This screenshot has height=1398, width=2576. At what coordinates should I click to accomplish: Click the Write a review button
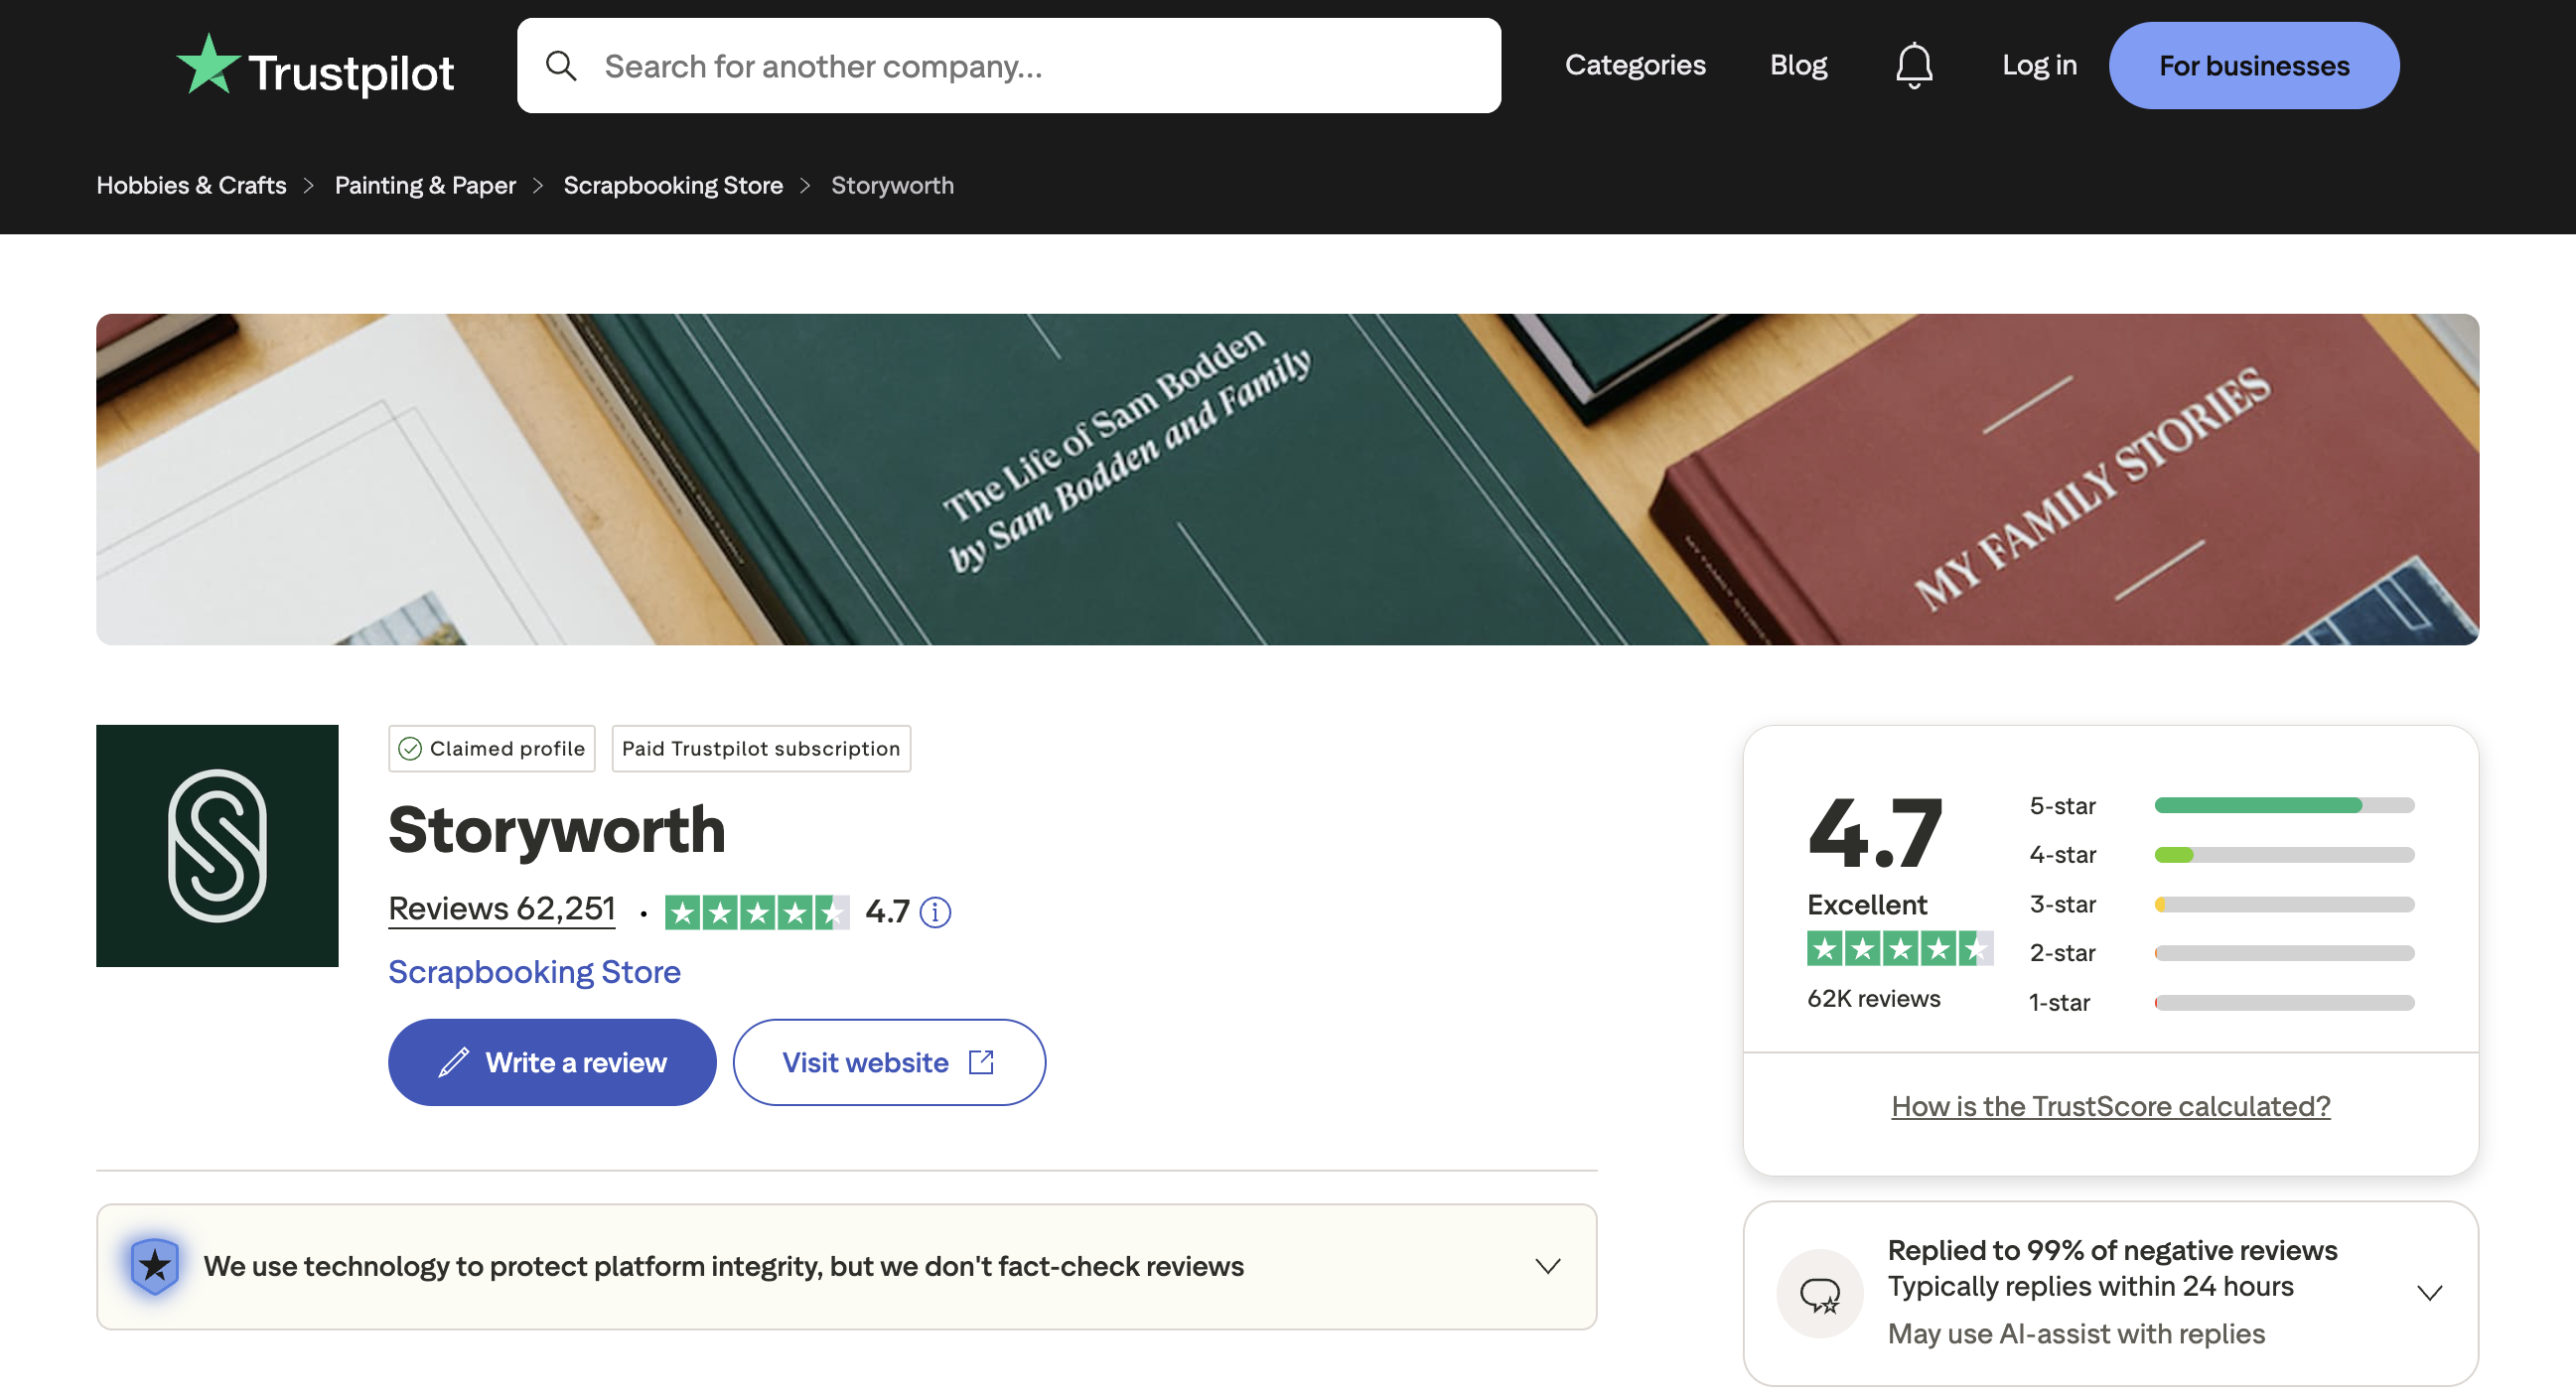pyautogui.click(x=552, y=1062)
